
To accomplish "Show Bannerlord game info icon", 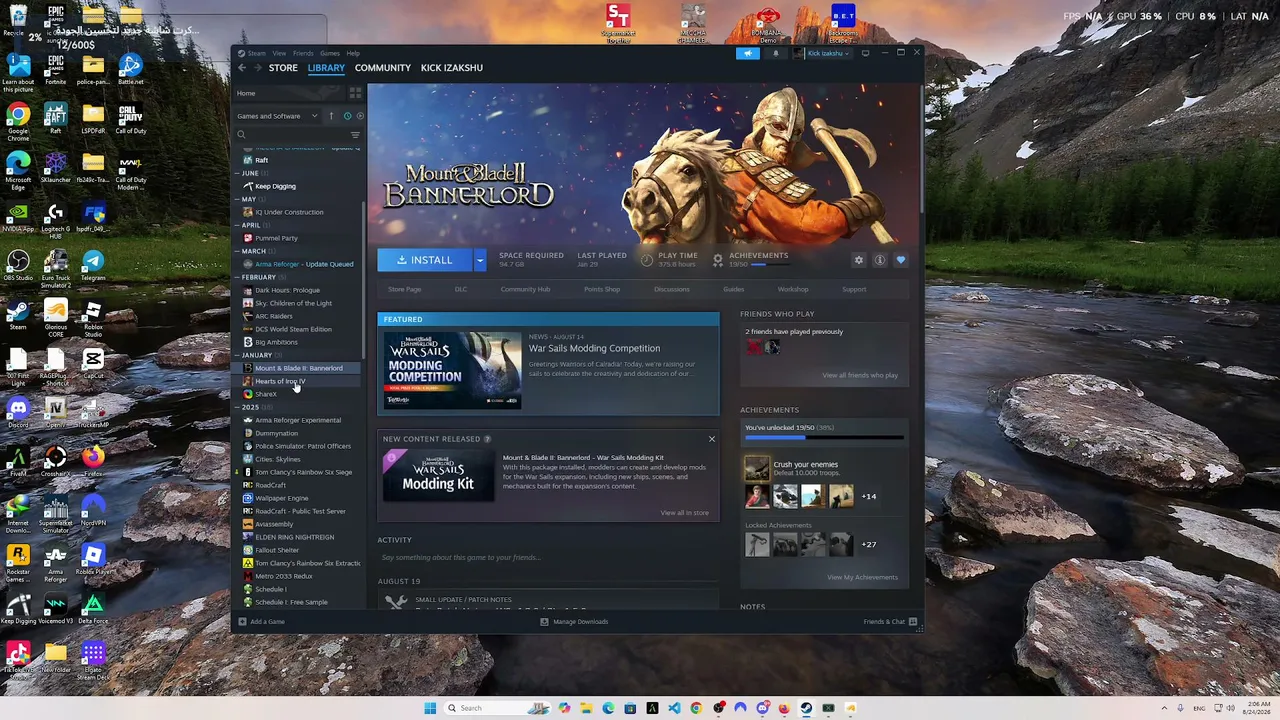I will (880, 260).
